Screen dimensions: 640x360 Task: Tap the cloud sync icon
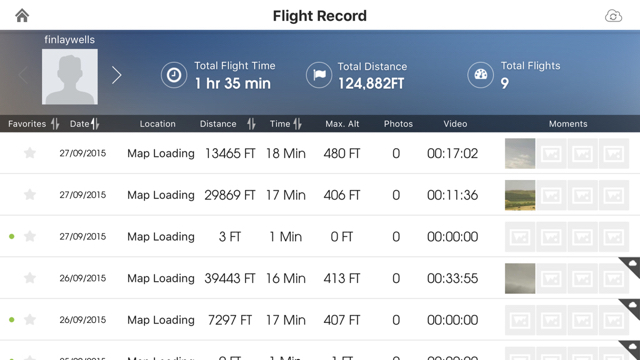click(x=613, y=16)
